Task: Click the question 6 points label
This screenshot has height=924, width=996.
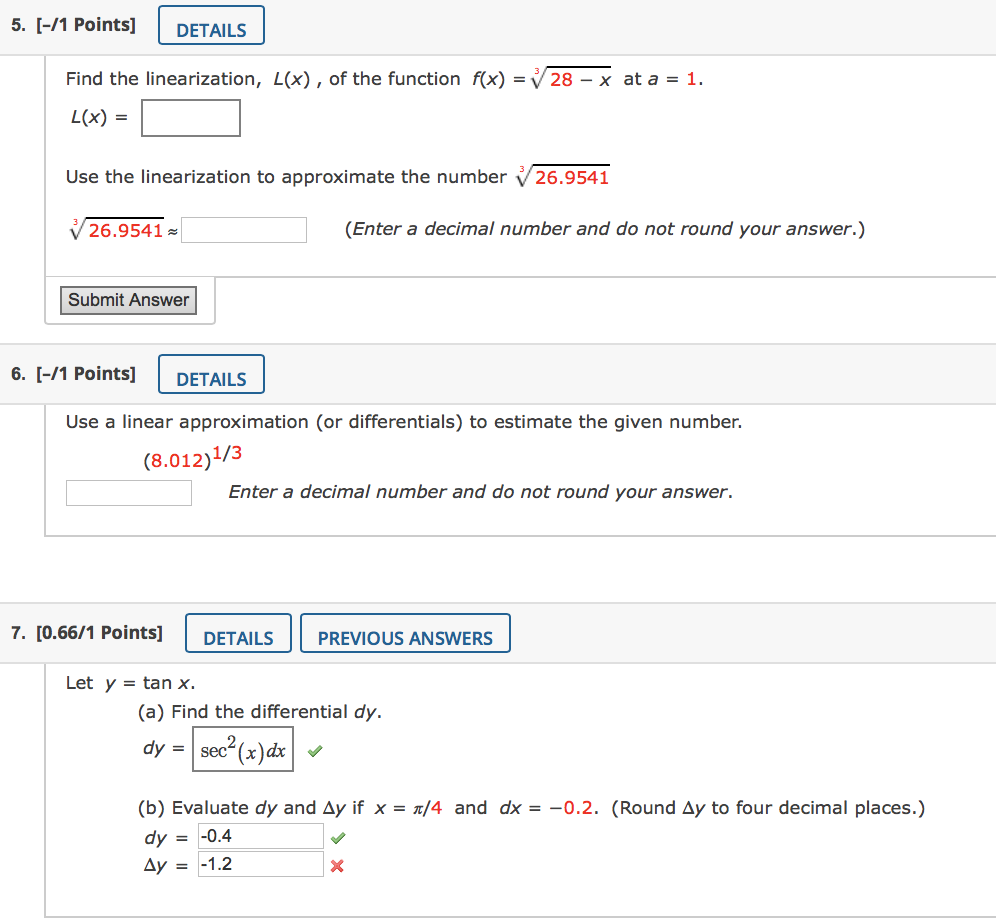Action: [75, 373]
